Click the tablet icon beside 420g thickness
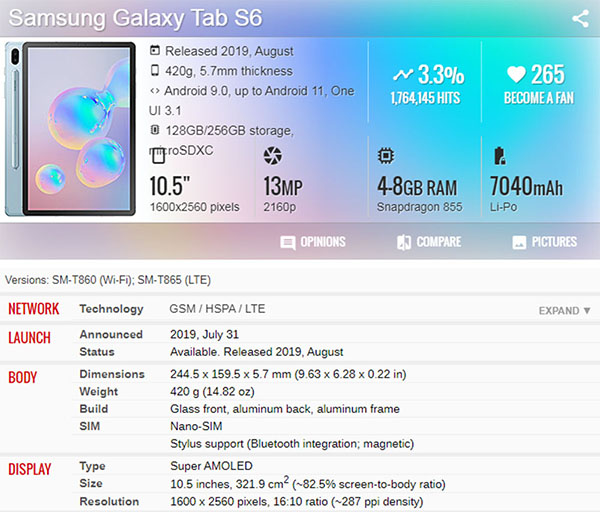Screen dimensions: 600x512 155,70
